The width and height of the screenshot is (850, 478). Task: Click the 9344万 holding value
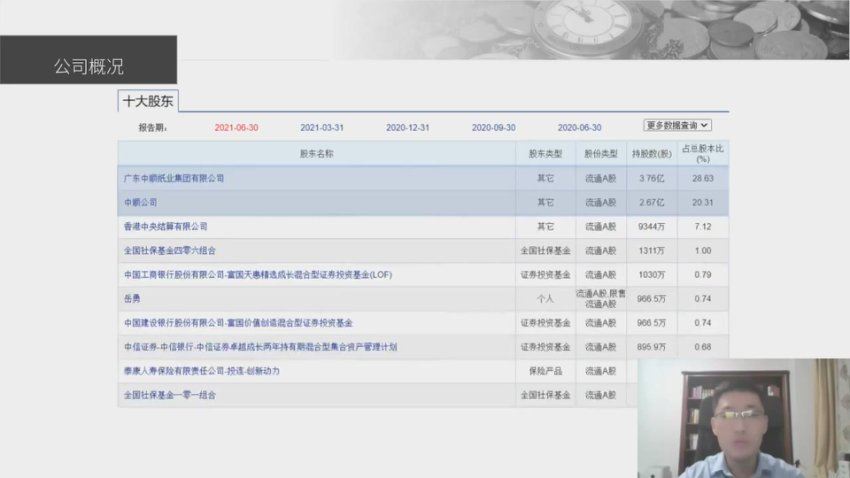click(652, 227)
